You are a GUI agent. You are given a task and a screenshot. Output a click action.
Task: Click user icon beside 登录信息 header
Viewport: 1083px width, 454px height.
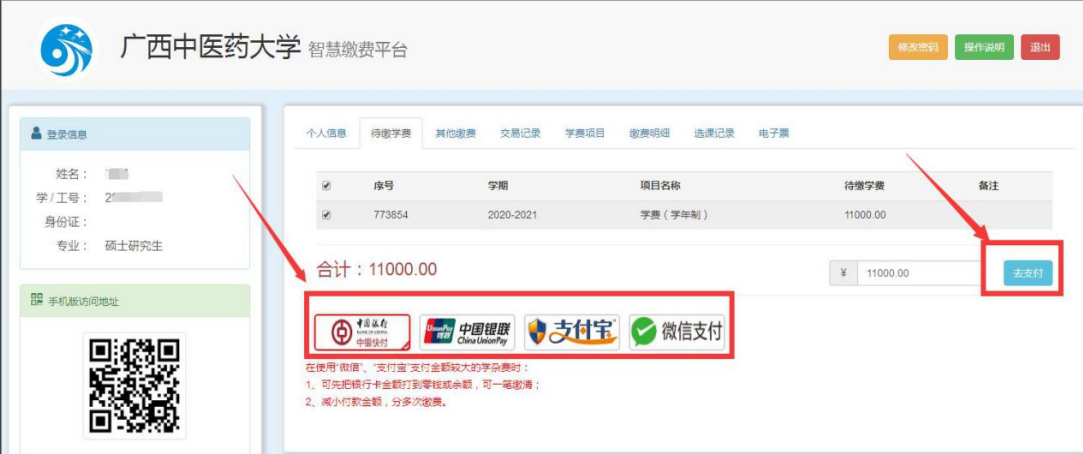(37, 134)
